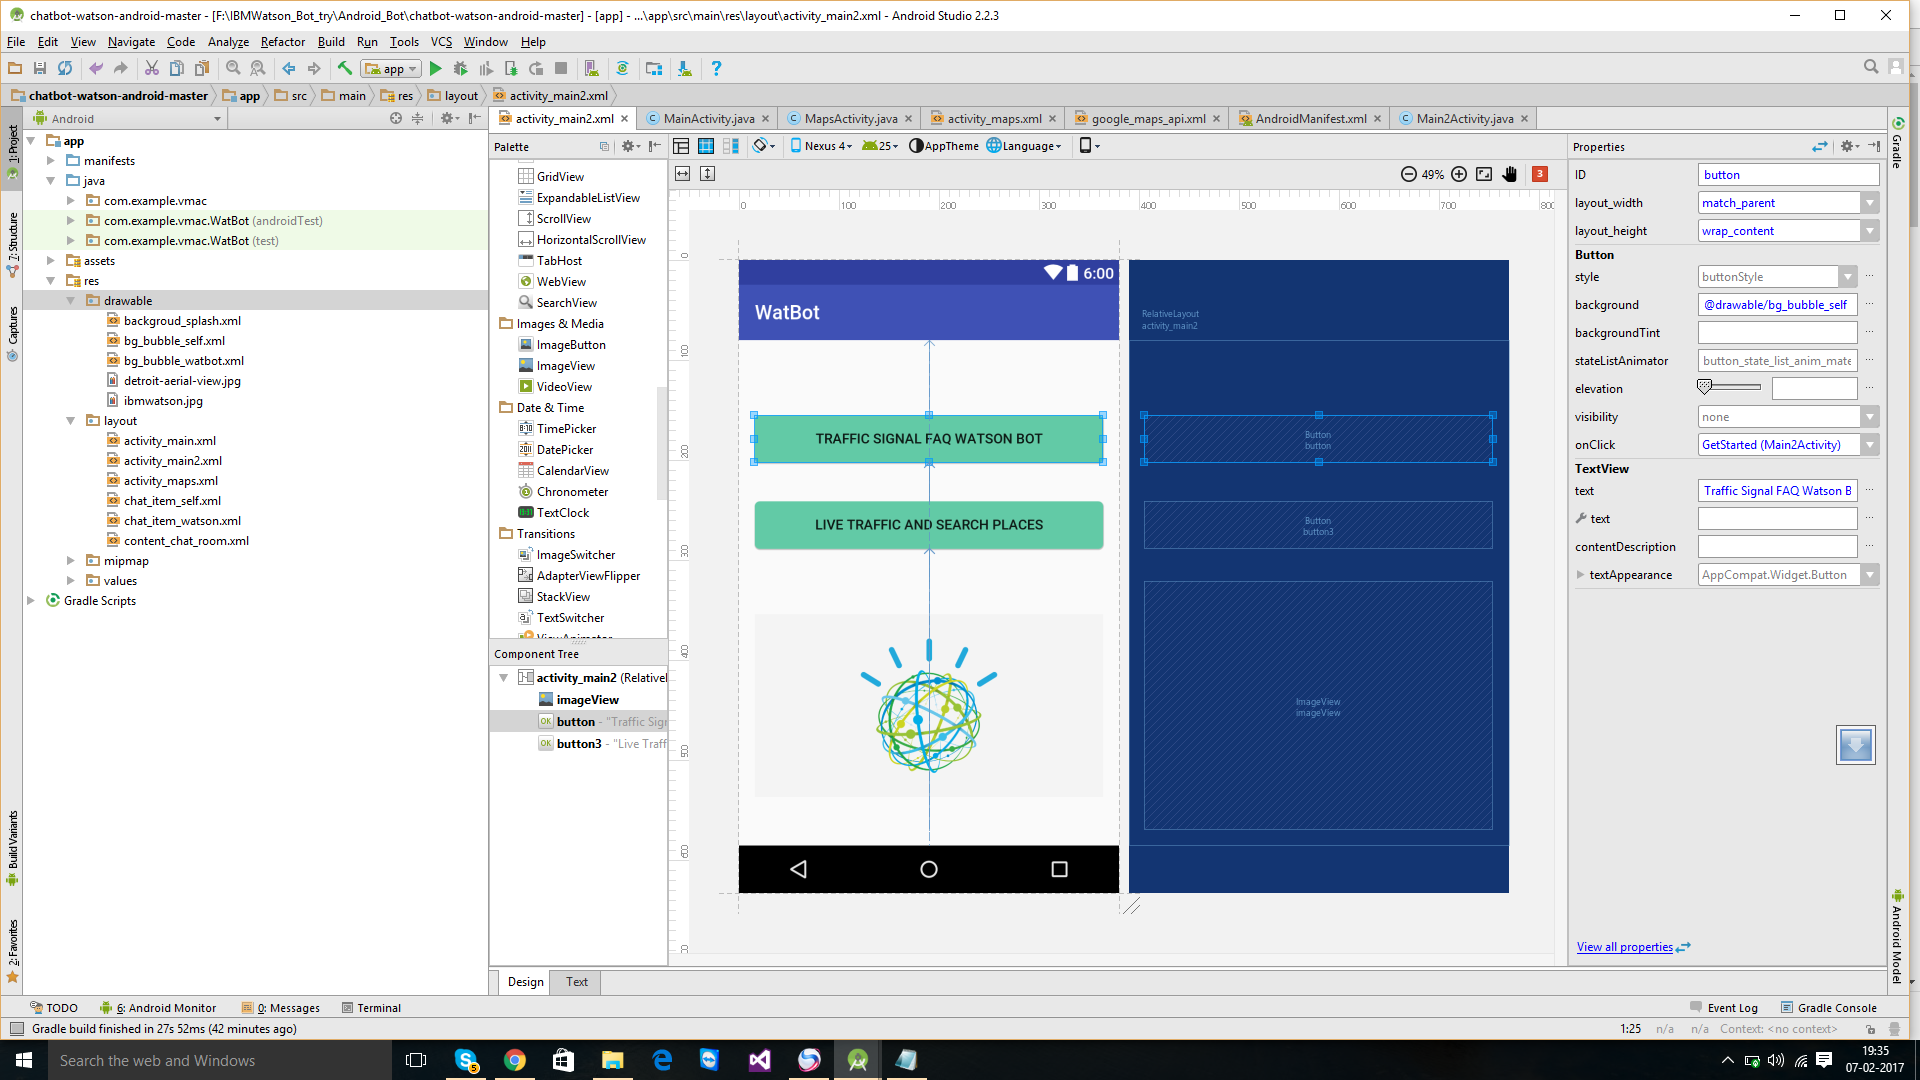1920x1080 pixels.
Task: Toggle the design surface view mode
Action: click(681, 146)
